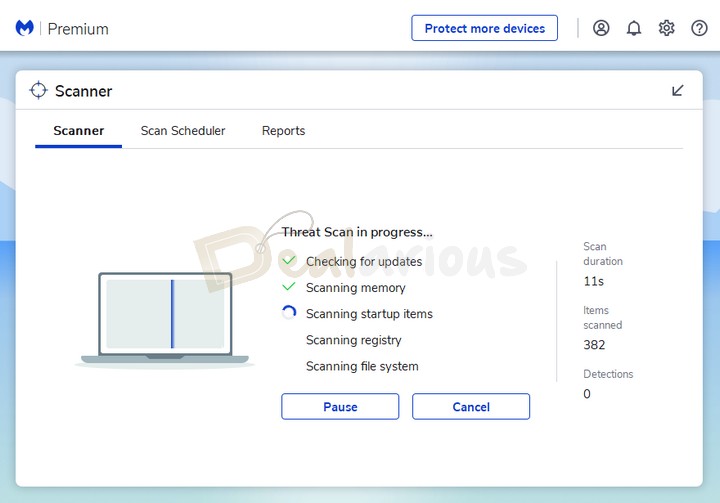
Task: Click 'Checking for updates' step text
Action: 364,261
